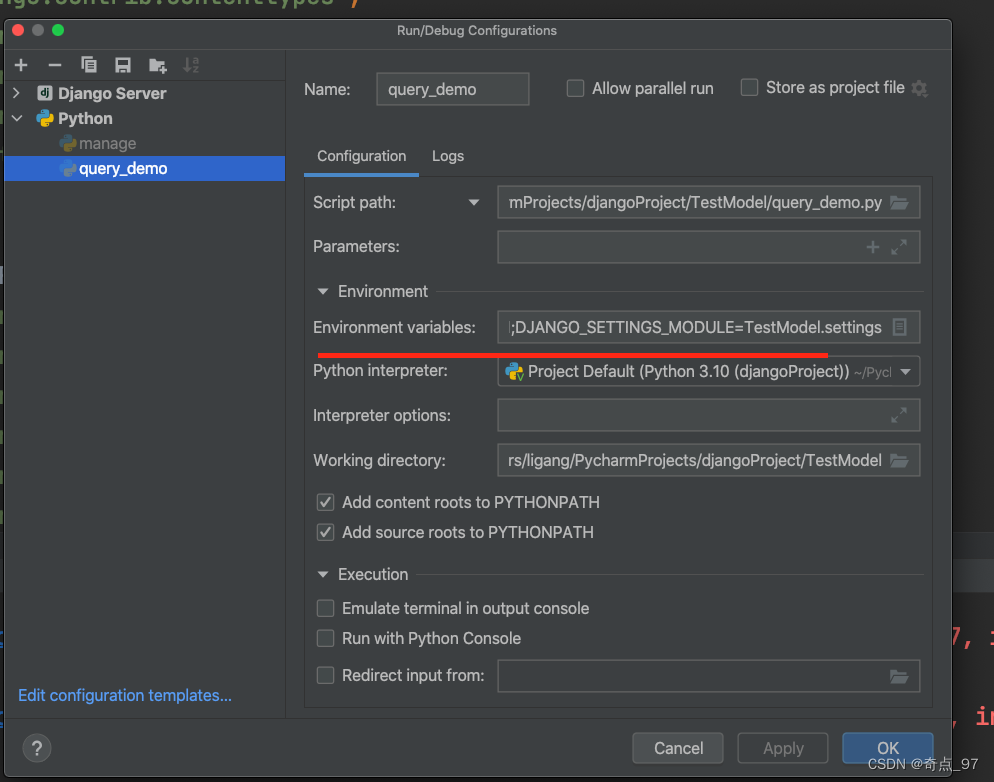The image size is (994, 782).
Task: Create a new folder for configurations
Action: click(x=157, y=65)
